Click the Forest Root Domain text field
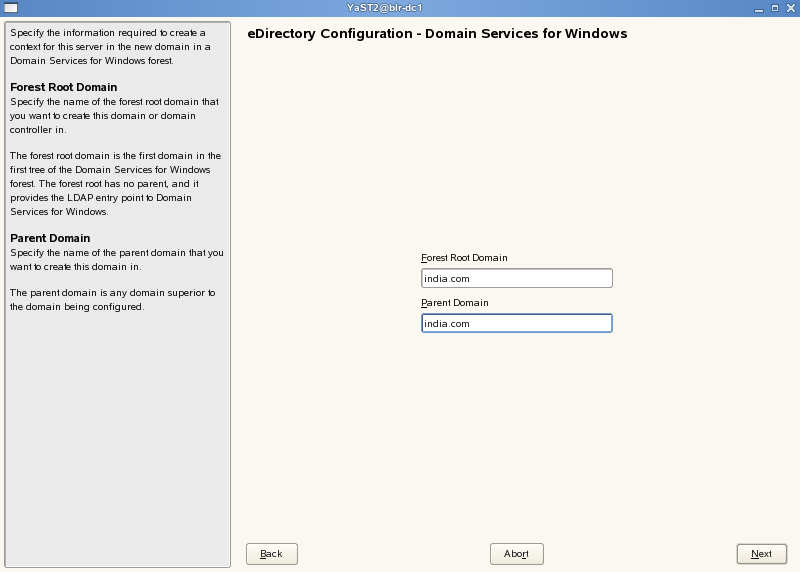 516,279
